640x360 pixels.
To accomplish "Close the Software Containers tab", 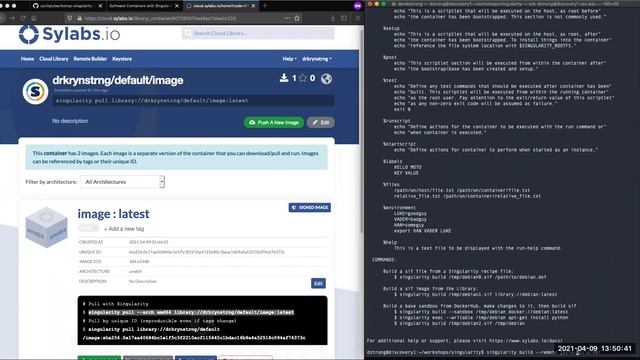I will [177, 6].
